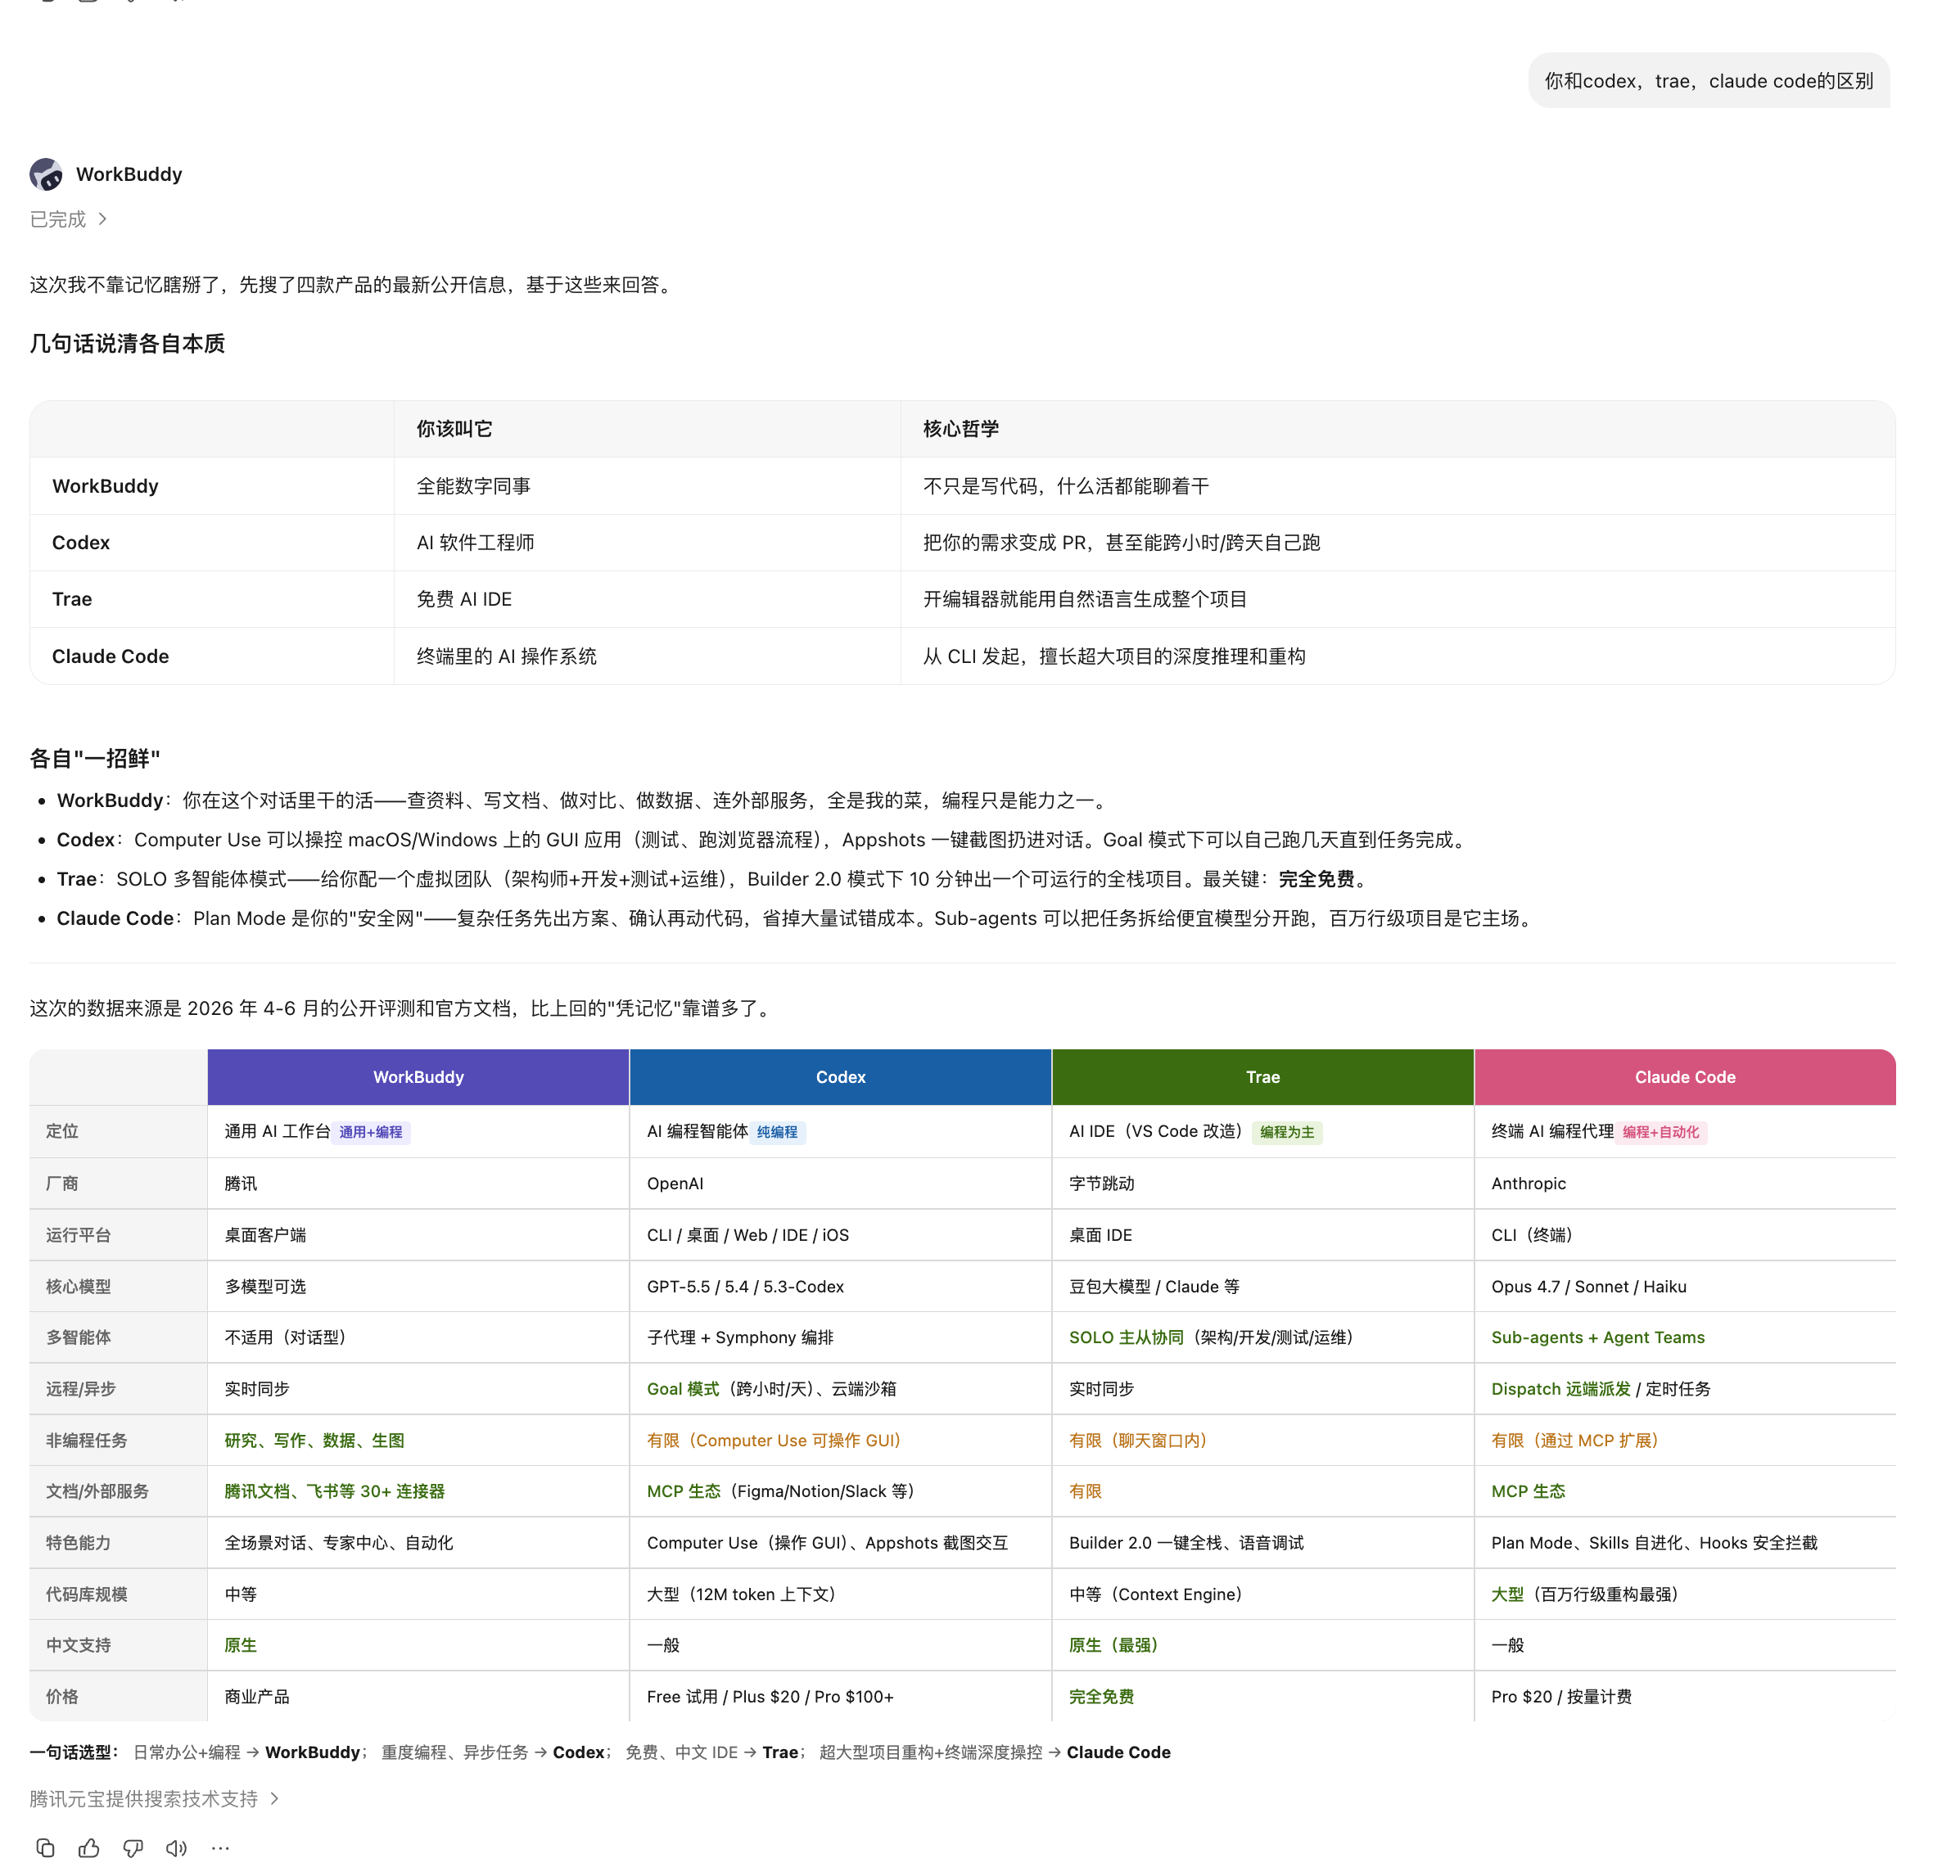Copy the response using the copy icon
The width and height of the screenshot is (1960, 1876).
tap(45, 1847)
